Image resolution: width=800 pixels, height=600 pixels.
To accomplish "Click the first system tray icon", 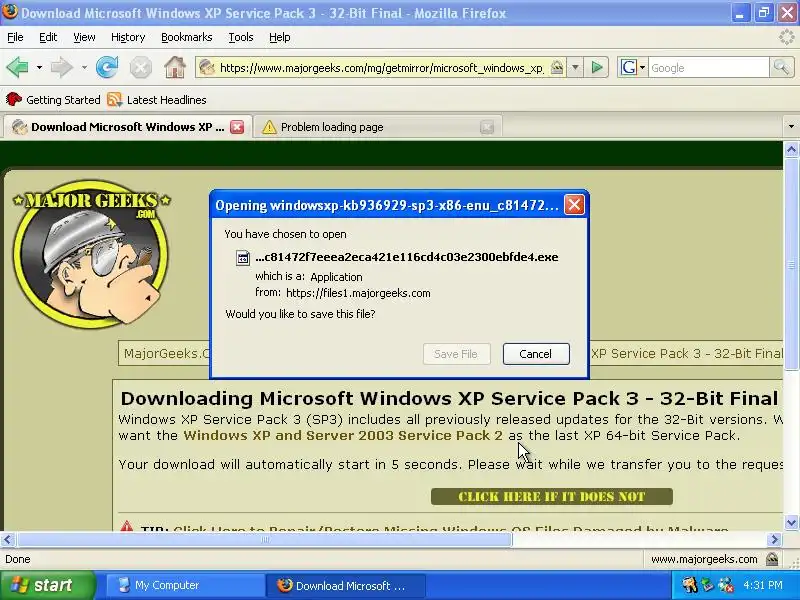I will point(690,585).
